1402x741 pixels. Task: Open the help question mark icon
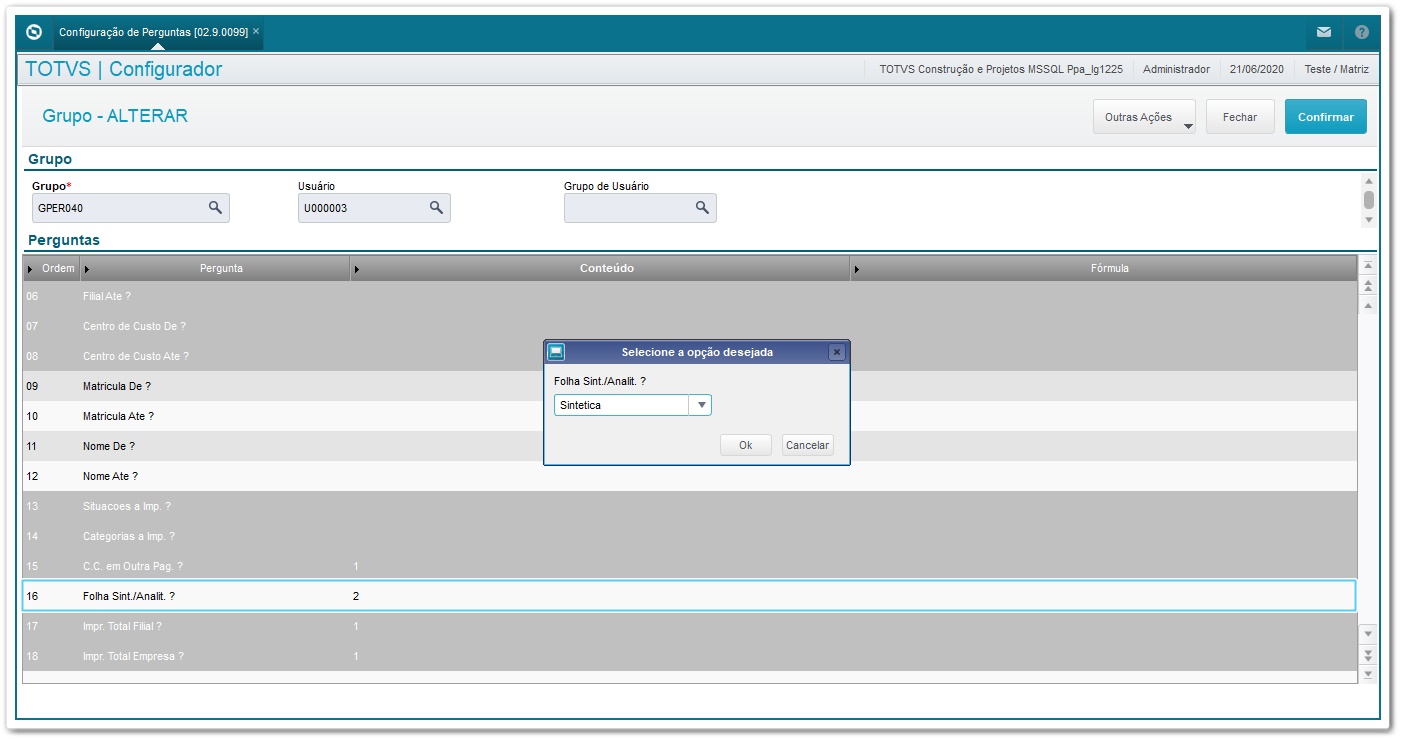[x=1362, y=32]
